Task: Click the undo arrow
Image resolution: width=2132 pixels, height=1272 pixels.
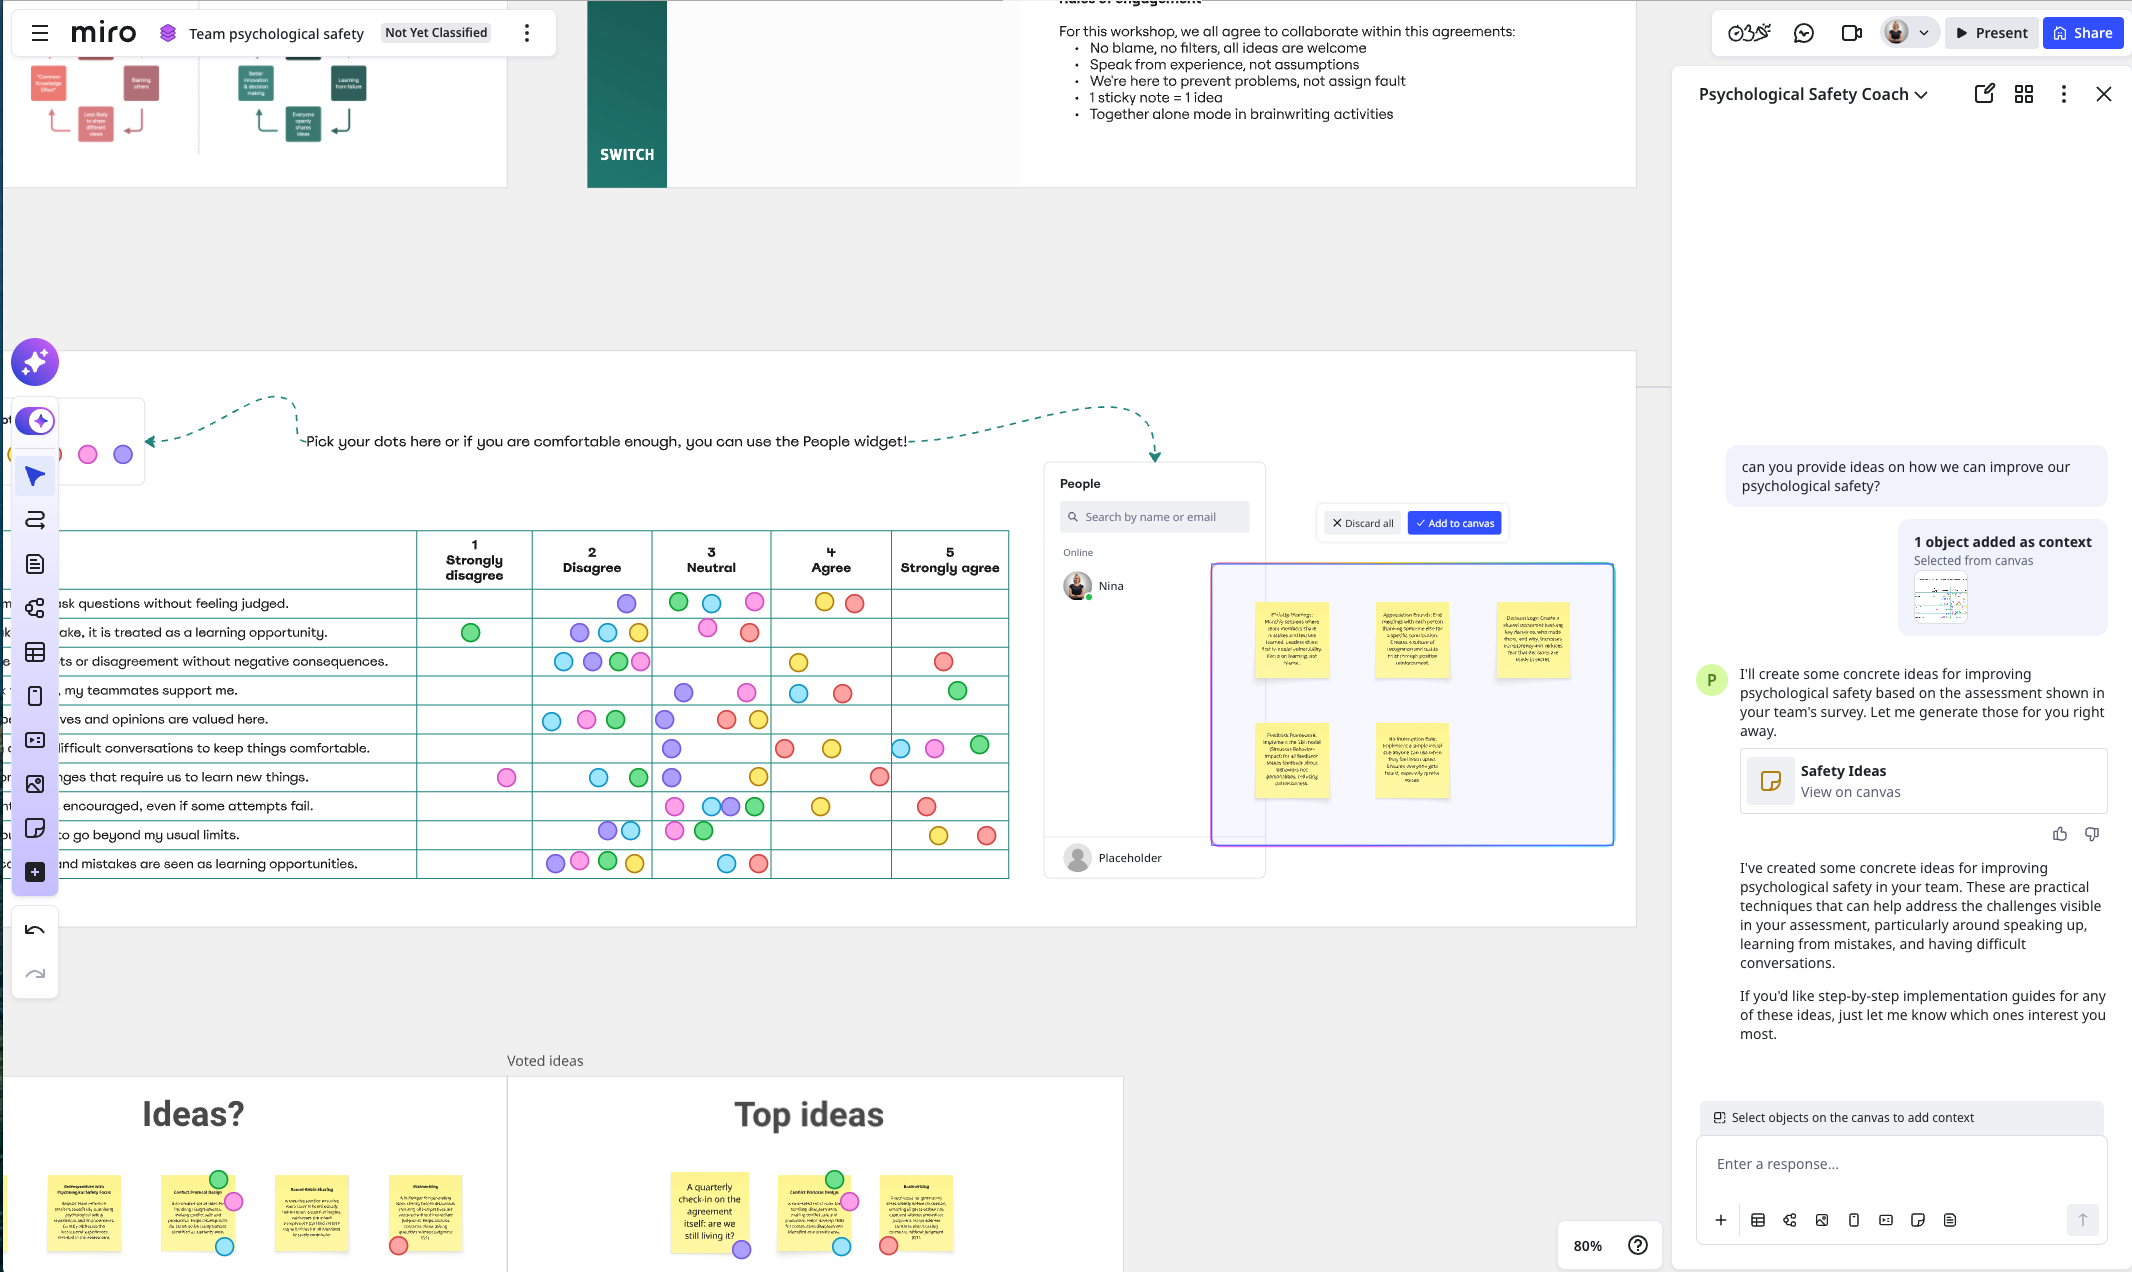Action: 35,930
